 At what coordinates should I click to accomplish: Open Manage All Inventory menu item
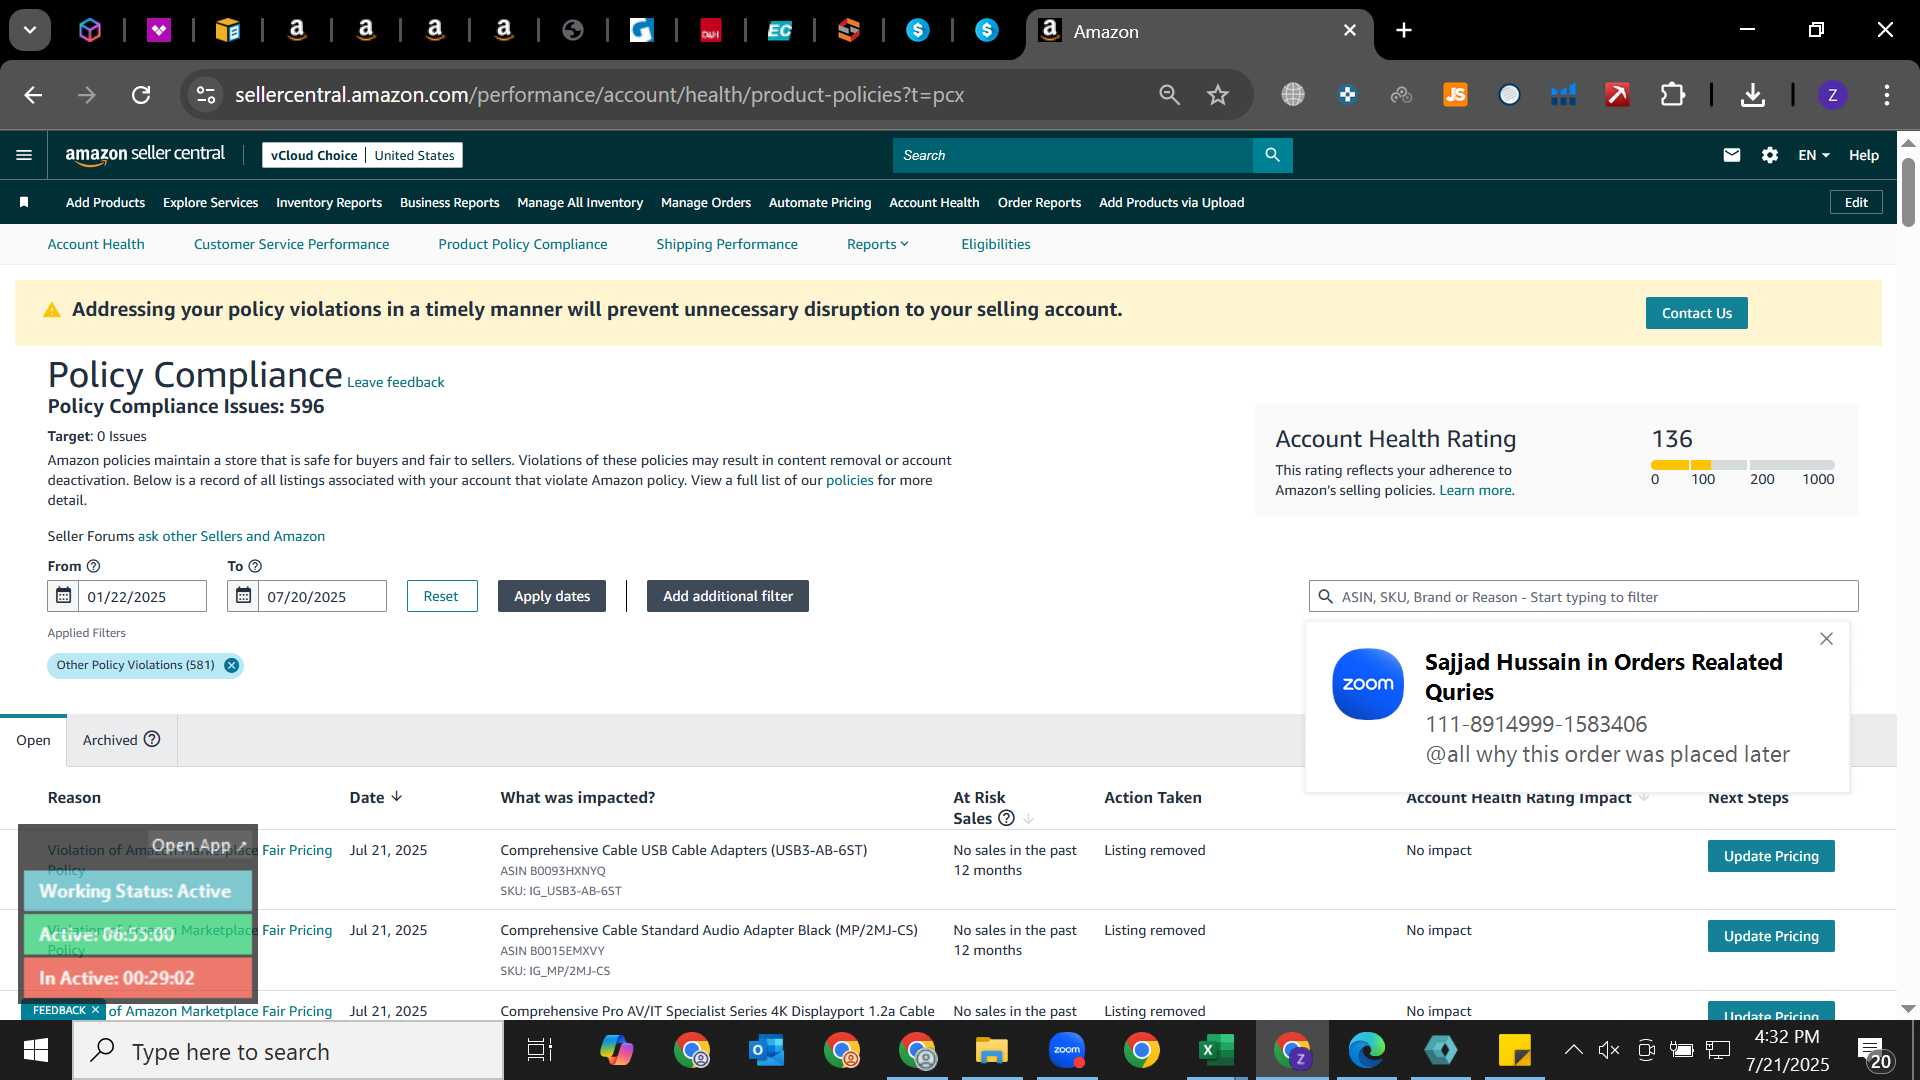pyautogui.click(x=580, y=202)
